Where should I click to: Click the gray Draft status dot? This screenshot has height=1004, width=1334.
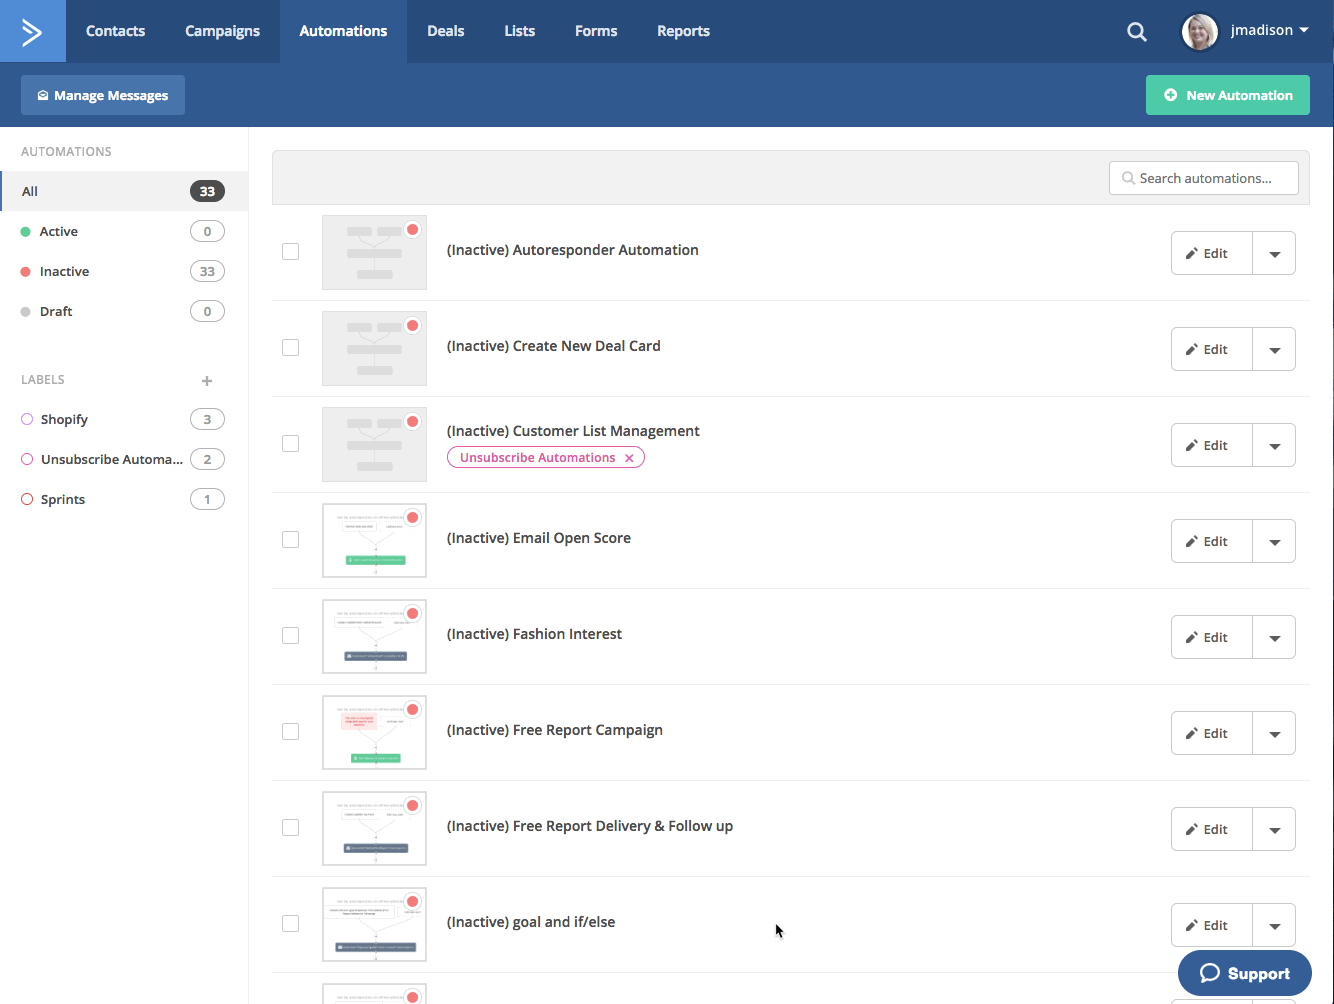(26, 312)
